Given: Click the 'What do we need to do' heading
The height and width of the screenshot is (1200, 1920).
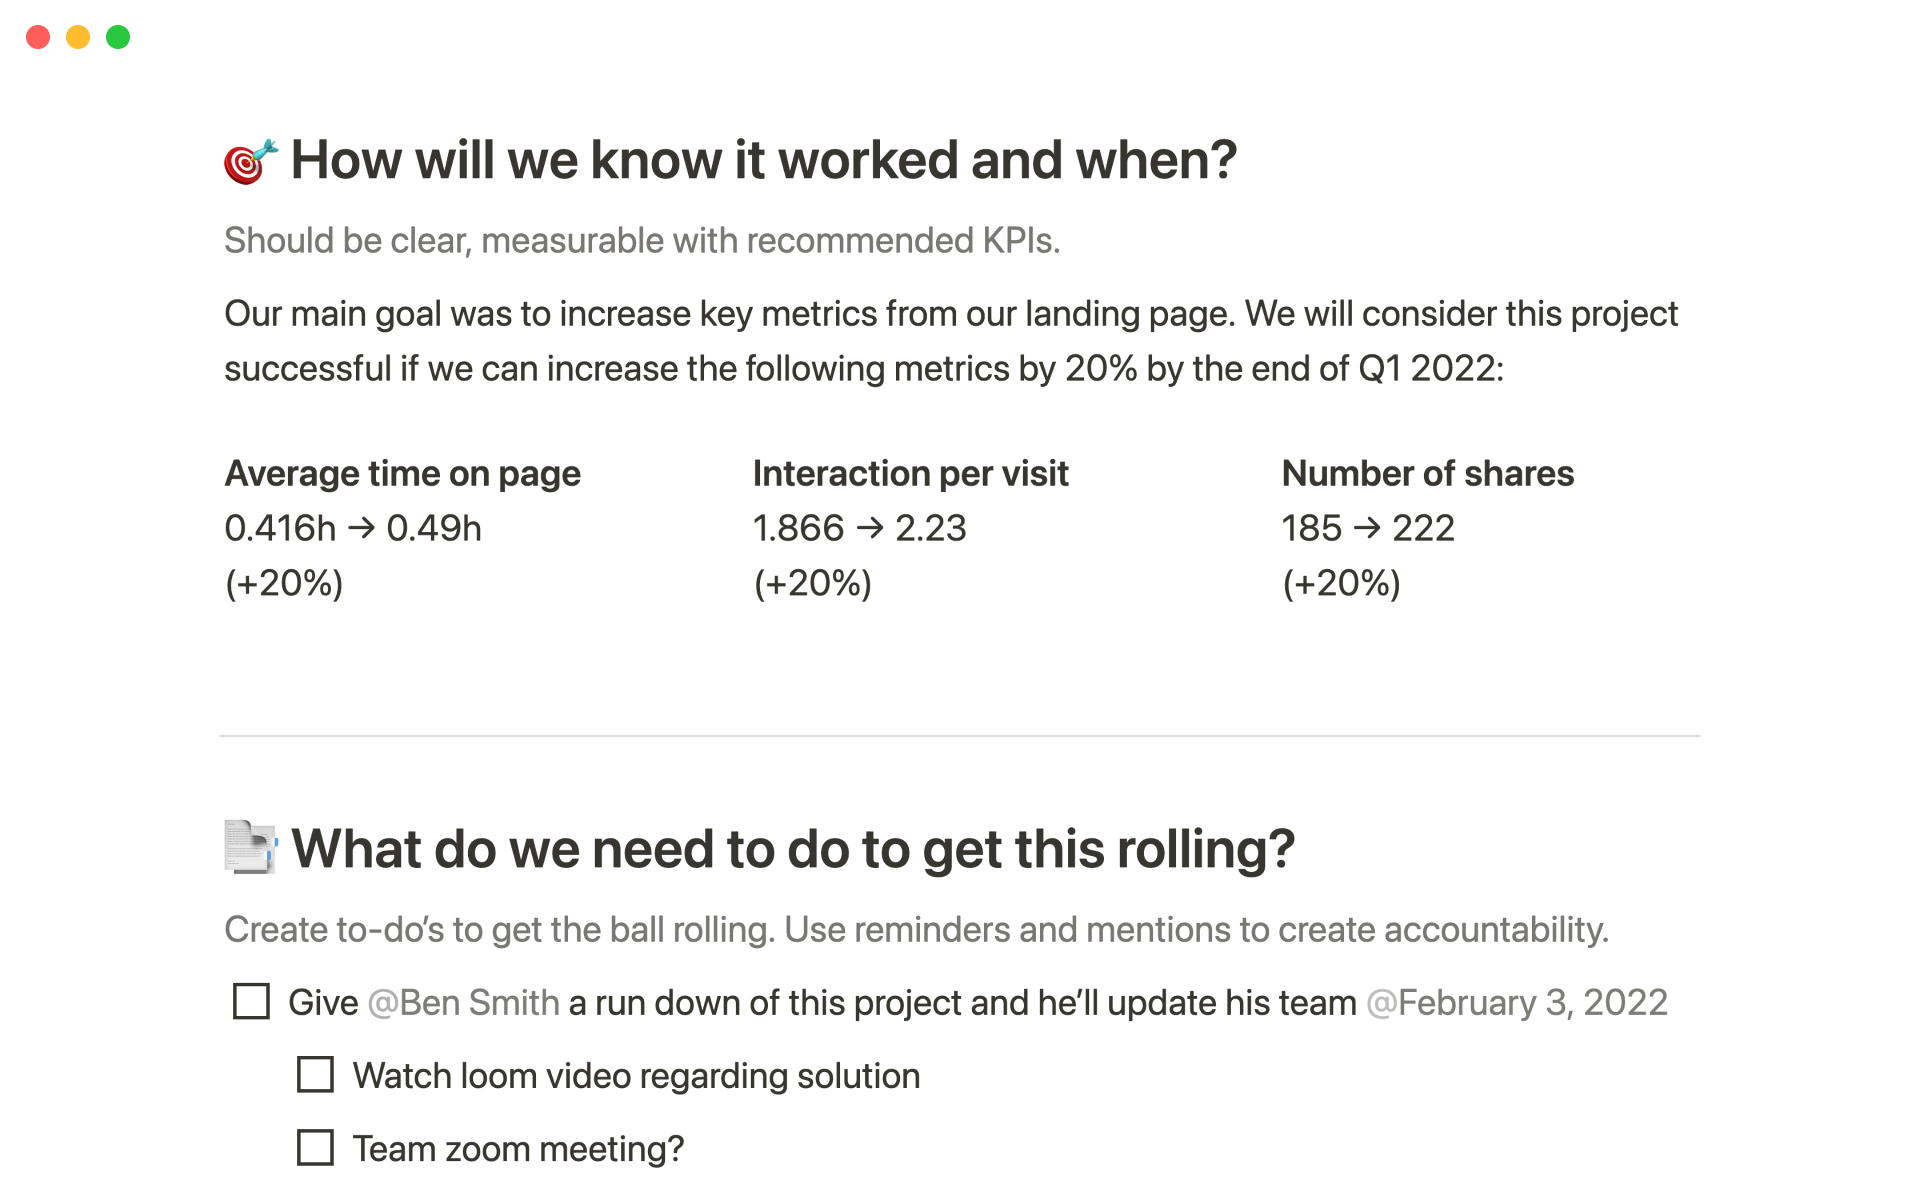Looking at the screenshot, I should [793, 849].
